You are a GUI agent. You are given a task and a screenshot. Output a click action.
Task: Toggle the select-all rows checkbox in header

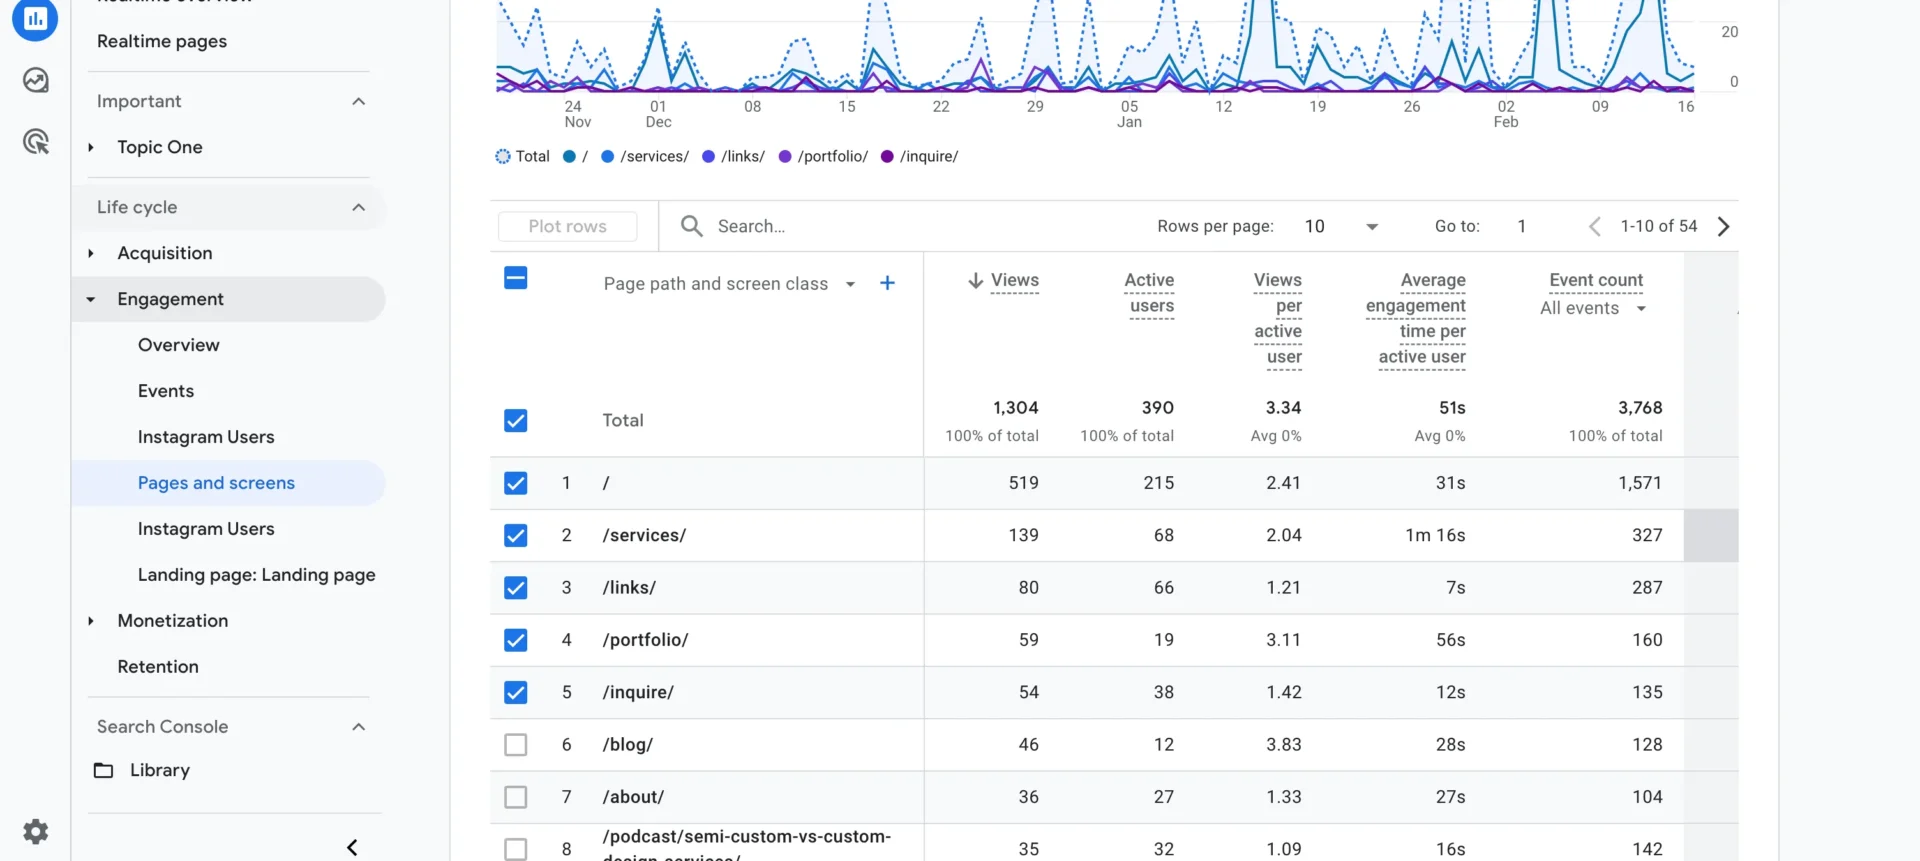pos(516,278)
